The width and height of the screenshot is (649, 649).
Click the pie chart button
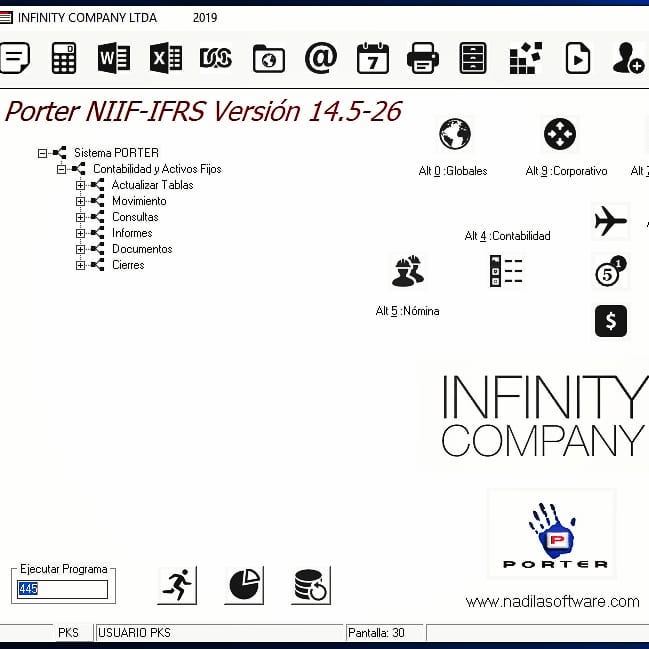point(244,585)
